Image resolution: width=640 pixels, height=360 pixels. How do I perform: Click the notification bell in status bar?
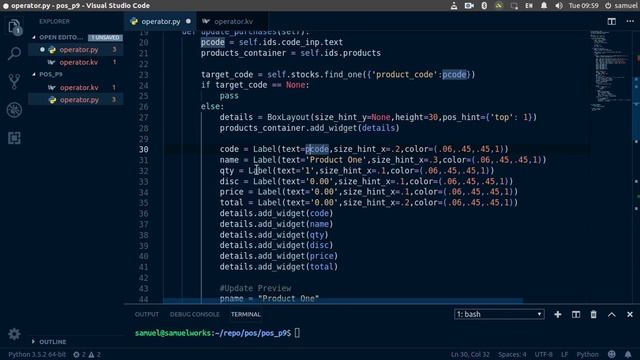(x=628, y=354)
